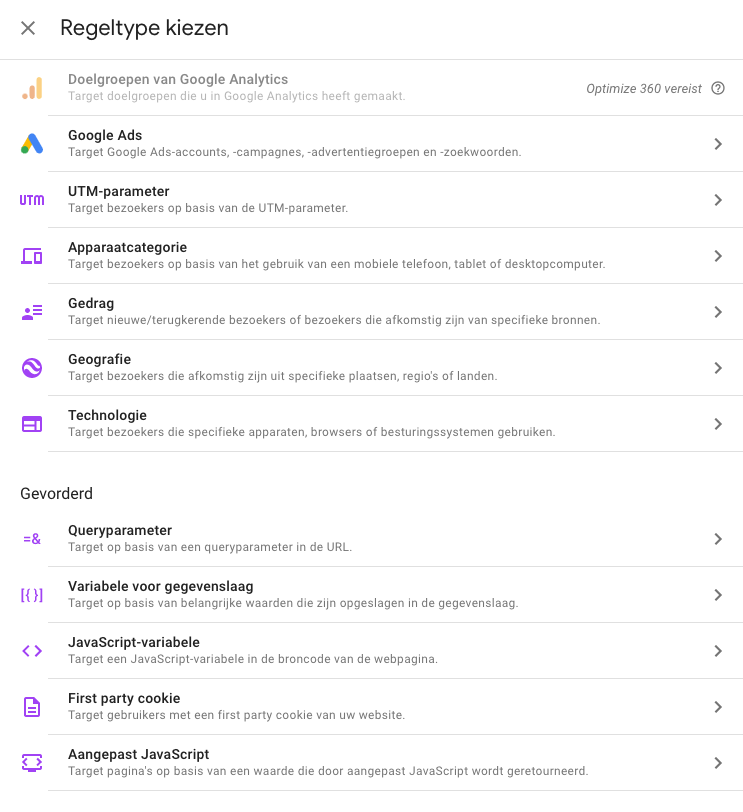Viewport: 743px width, 812px height.
Task: Open help for Optimize 360 vereist
Action: click(718, 88)
